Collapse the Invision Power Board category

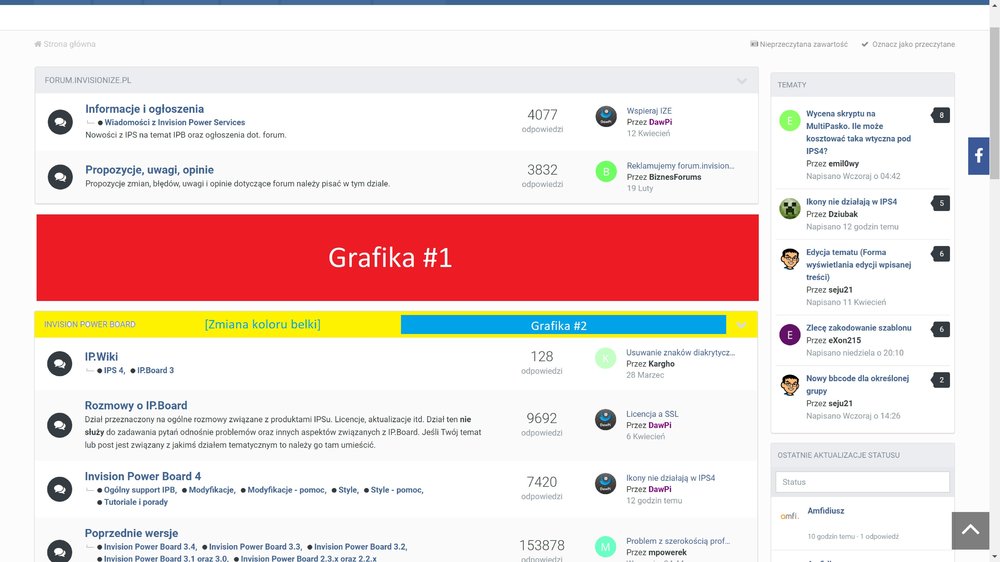click(742, 325)
